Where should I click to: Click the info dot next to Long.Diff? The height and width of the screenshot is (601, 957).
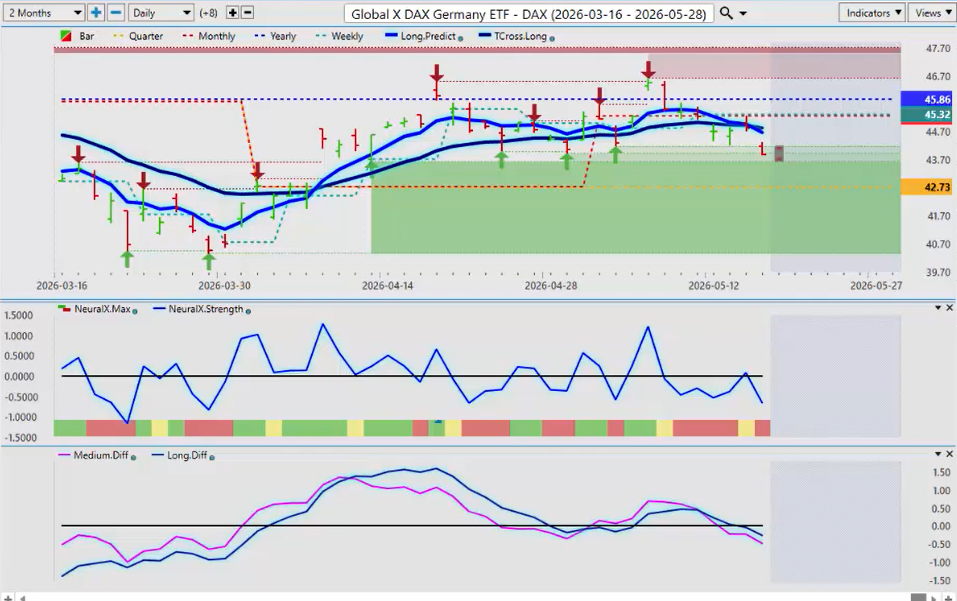click(x=212, y=457)
